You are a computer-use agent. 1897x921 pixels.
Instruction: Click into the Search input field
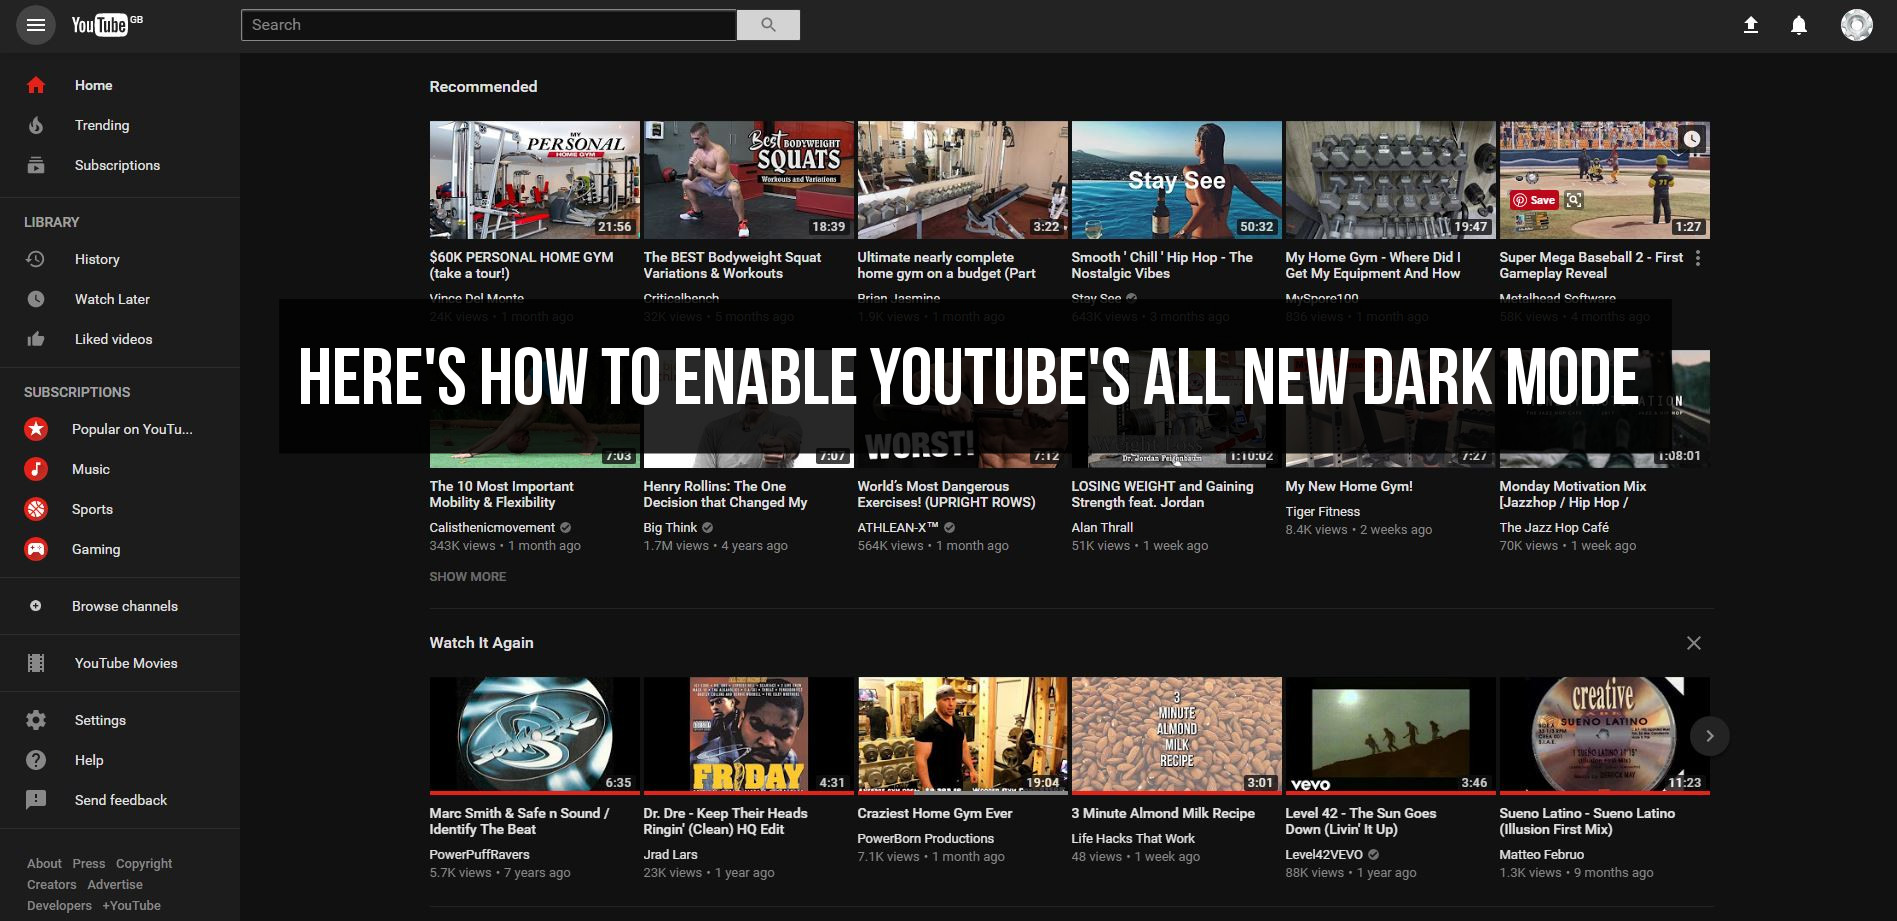click(x=489, y=25)
